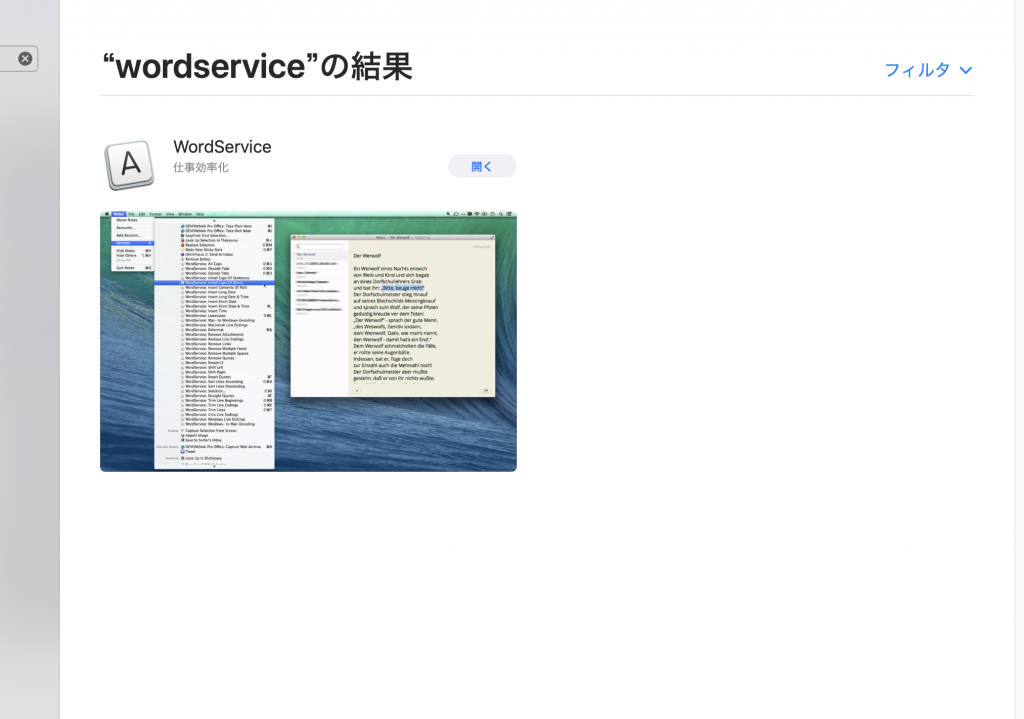Image resolution: width=1024 pixels, height=719 pixels.
Task: Open the フィルタ dropdown
Action: pyautogui.click(x=928, y=70)
